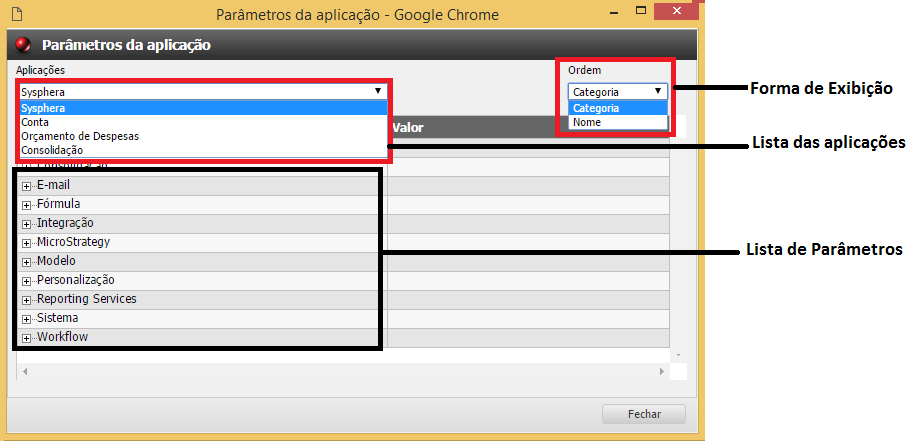Choose Conta from the applications list

tap(34, 121)
